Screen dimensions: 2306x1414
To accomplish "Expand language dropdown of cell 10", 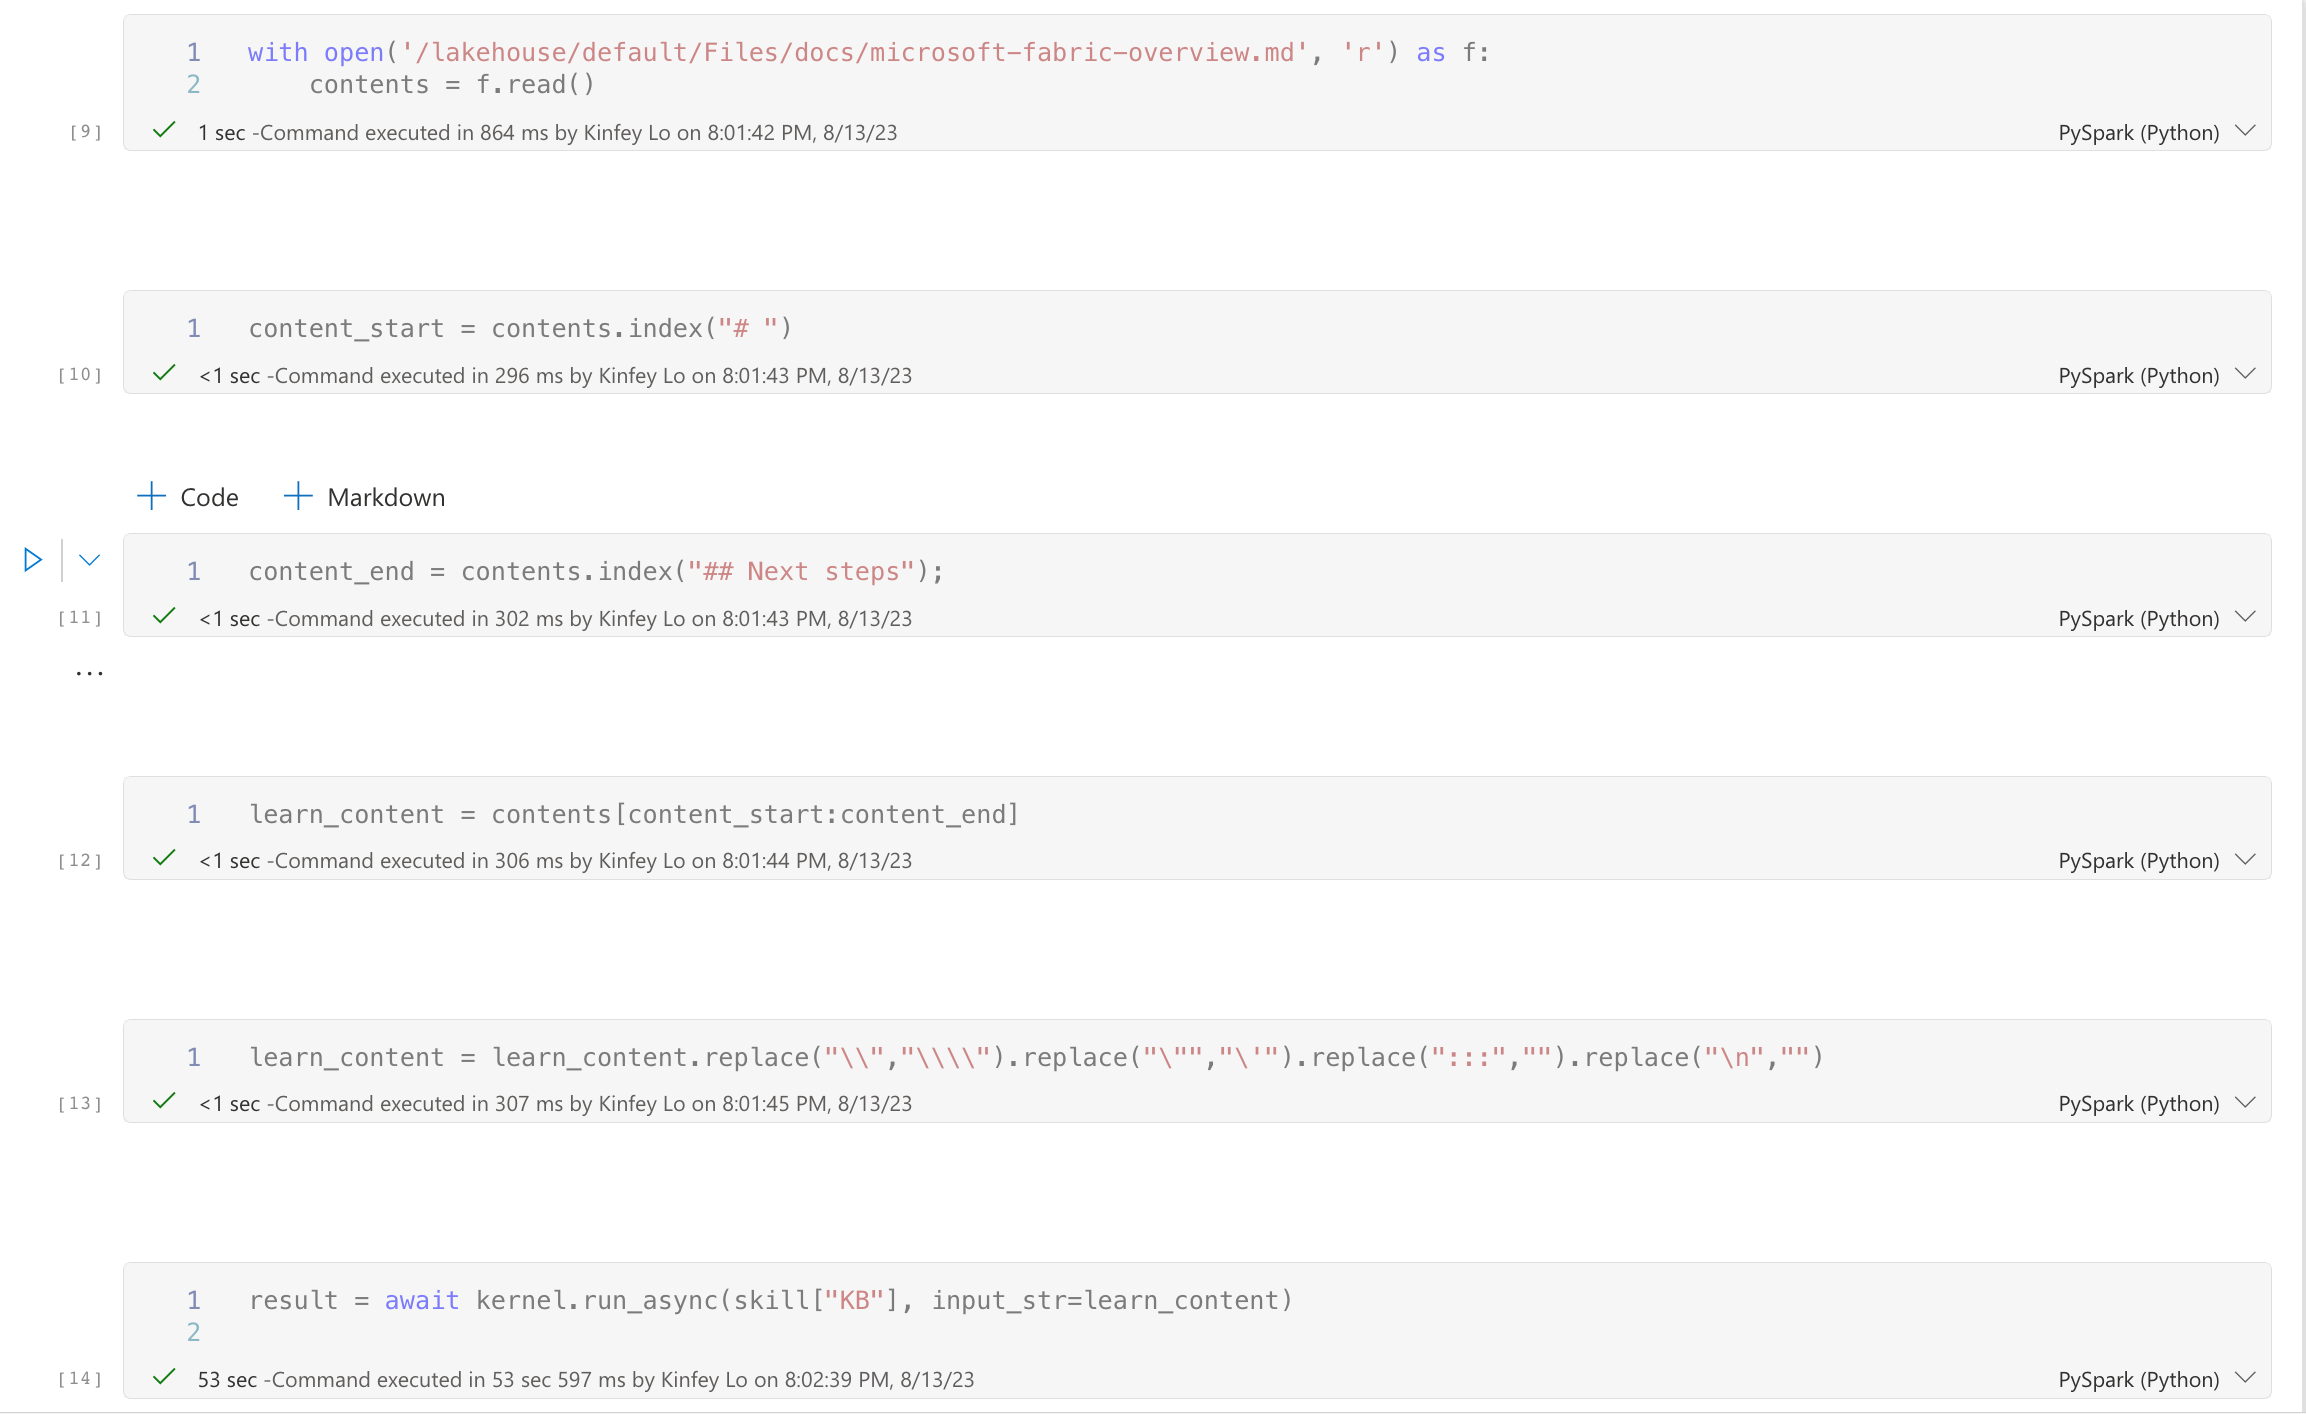I will tap(2245, 374).
